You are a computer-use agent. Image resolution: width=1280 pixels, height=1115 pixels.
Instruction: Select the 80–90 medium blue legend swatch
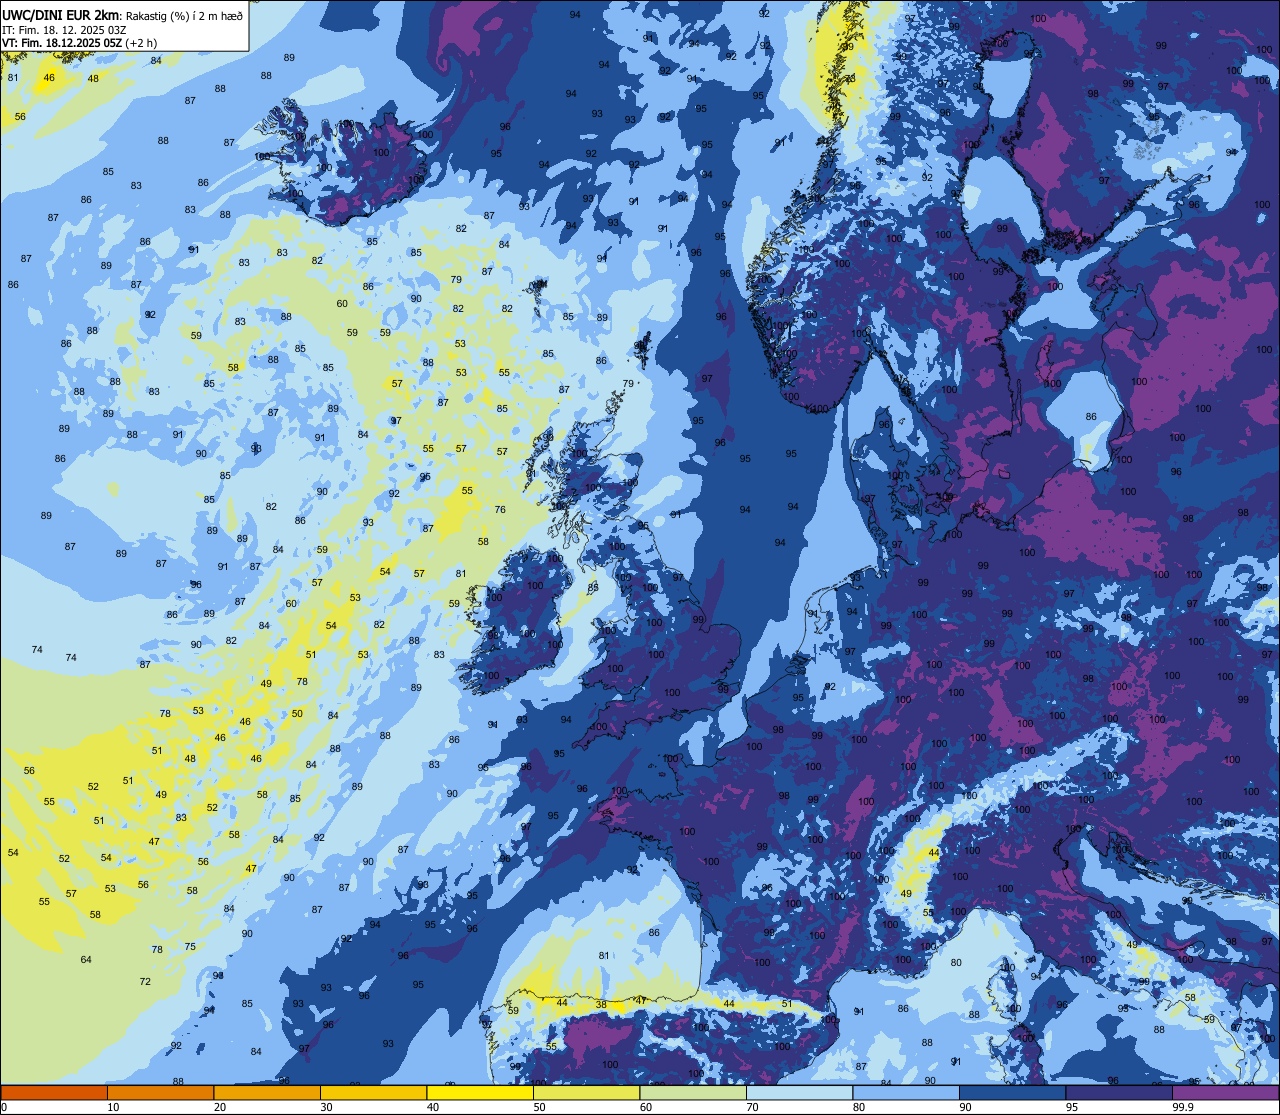(906, 1092)
